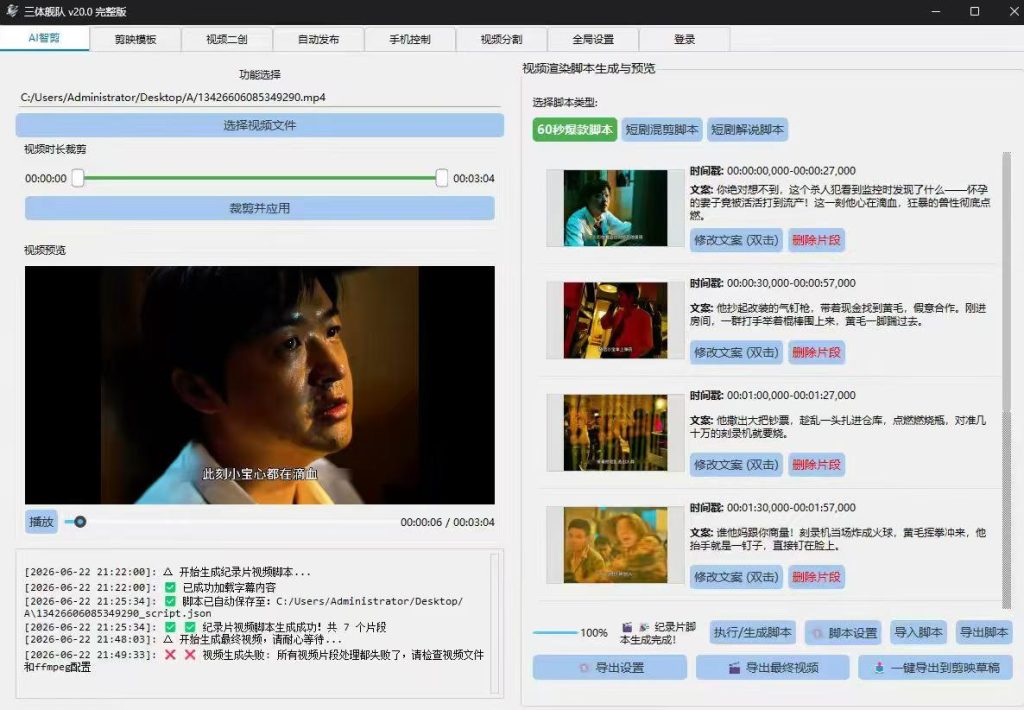Click the app logo icon in title bar
Viewport: 1024px width, 710px height.
(12, 10)
